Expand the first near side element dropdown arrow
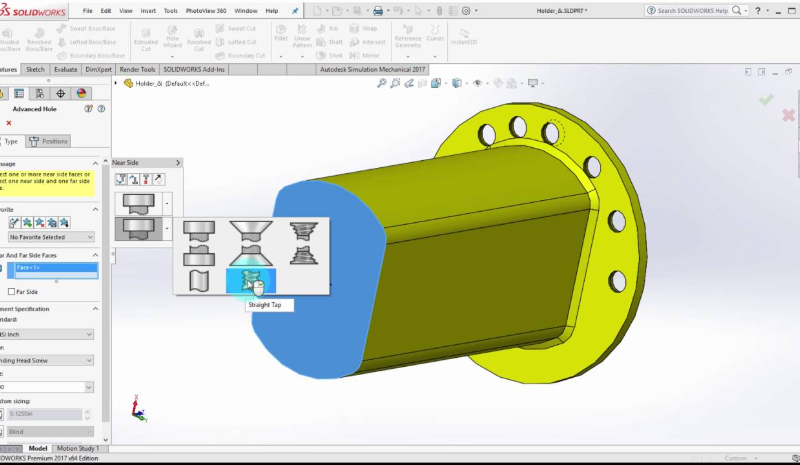Image resolution: width=800 pixels, height=465 pixels. click(166, 203)
